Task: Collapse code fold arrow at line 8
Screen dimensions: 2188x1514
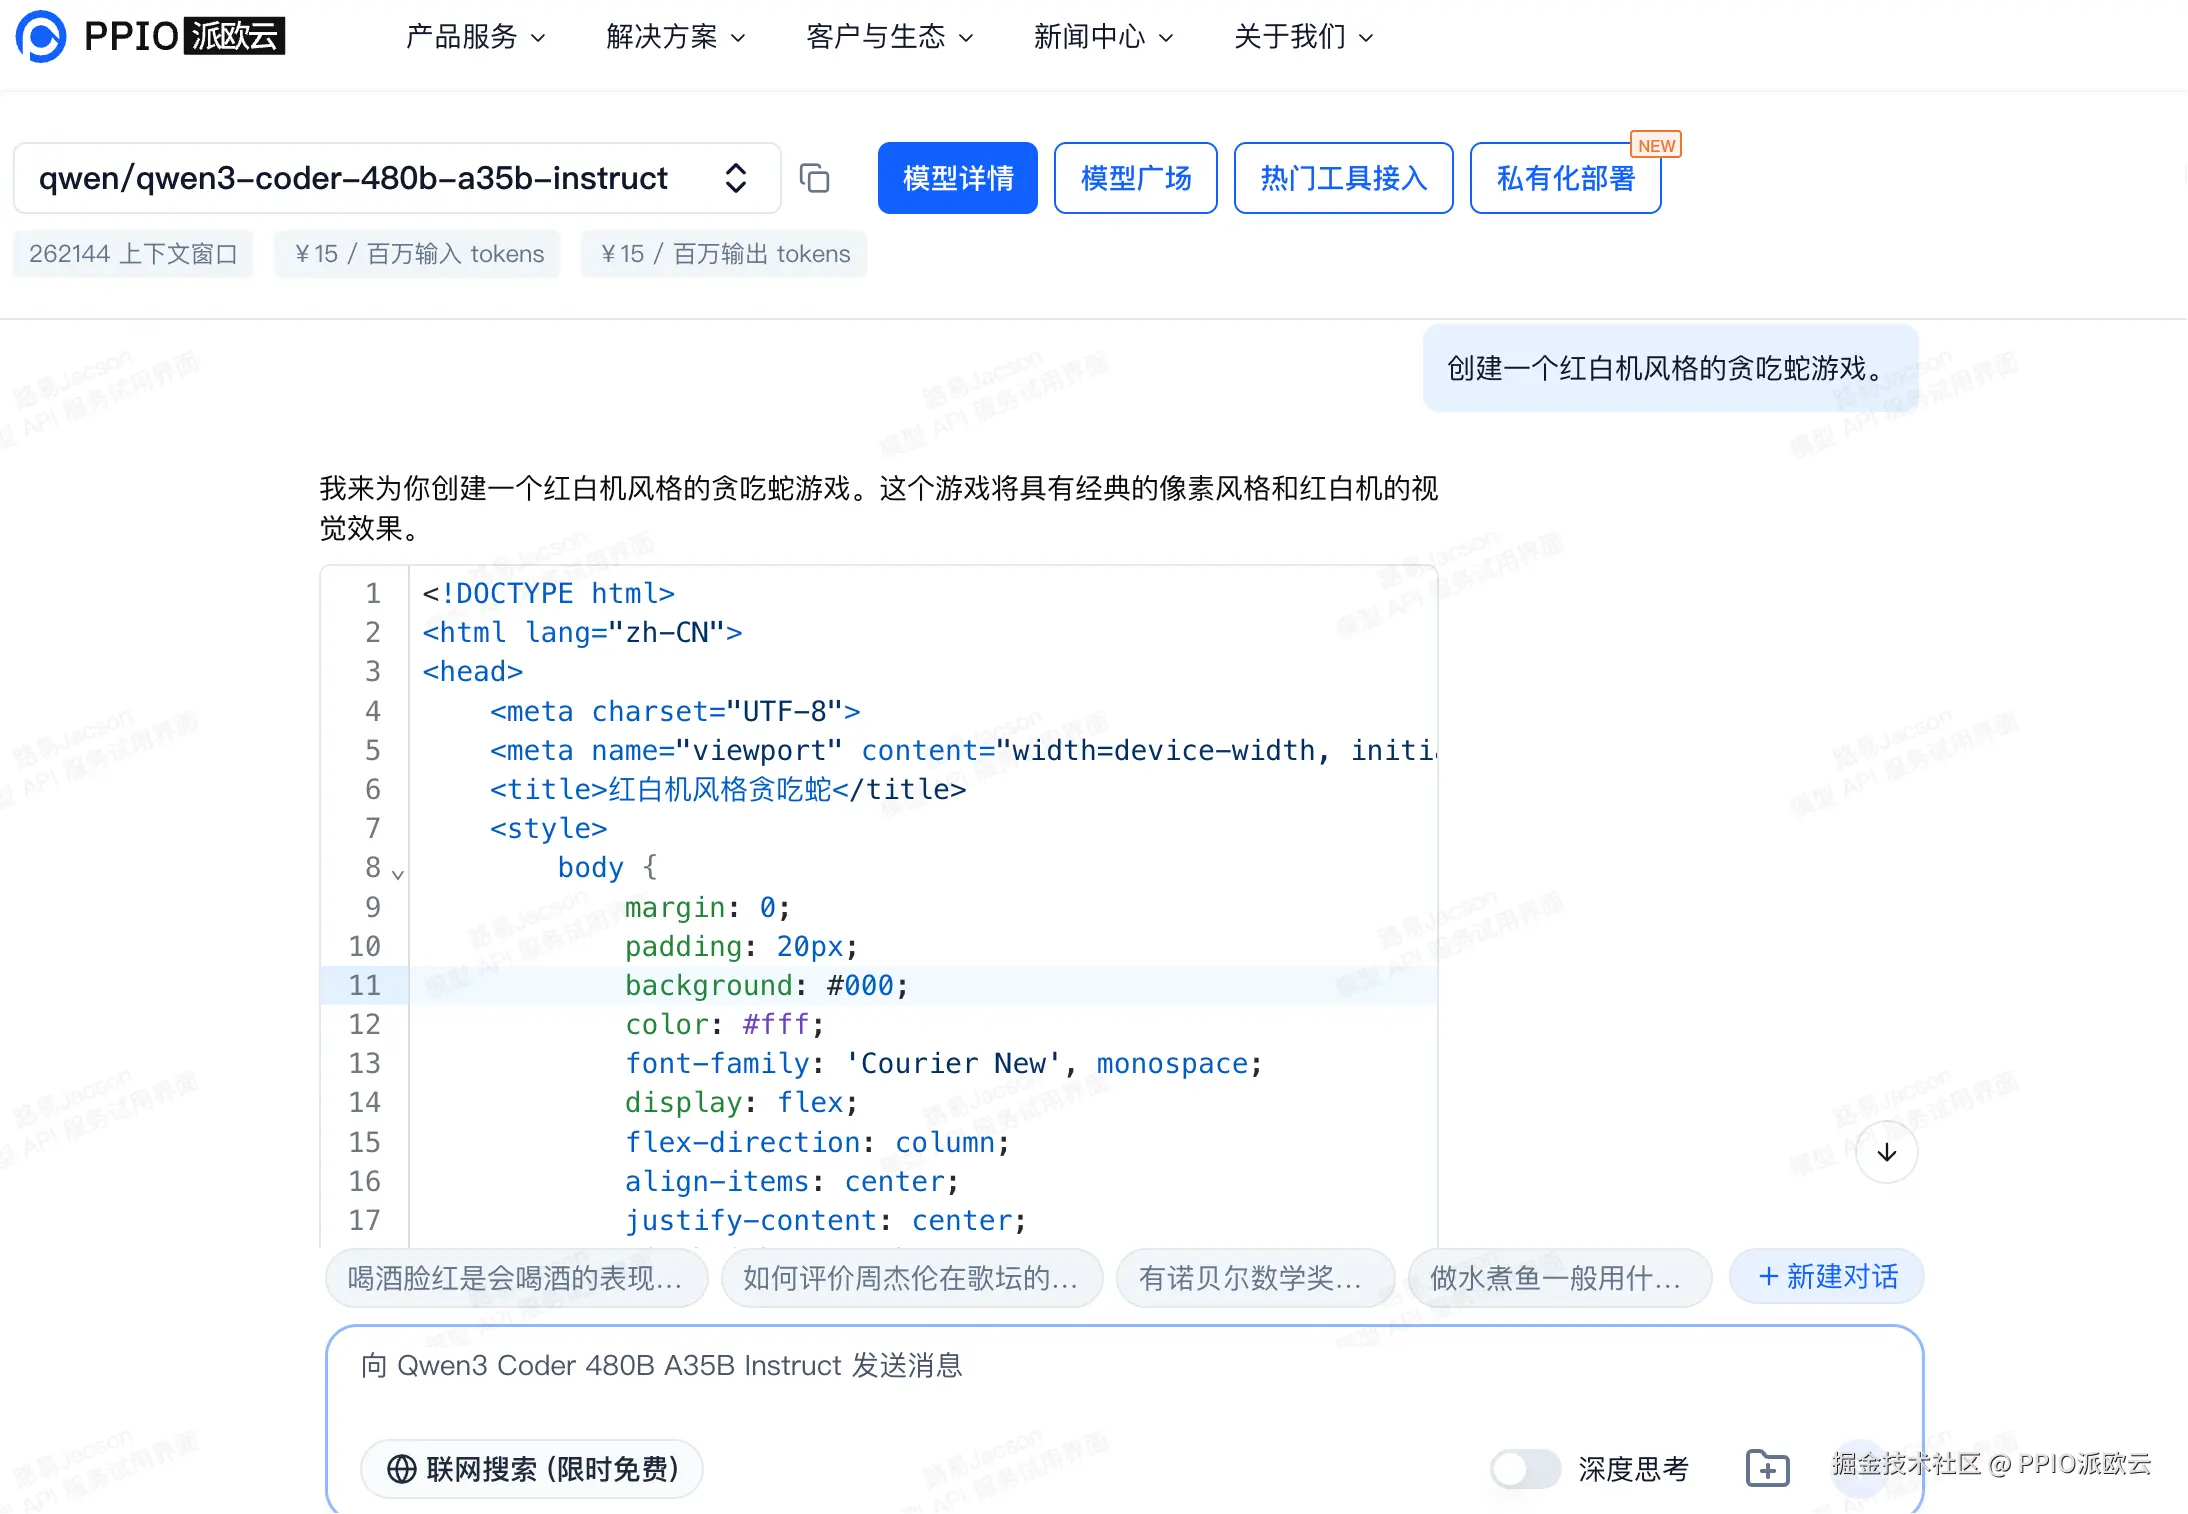Action: (398, 874)
